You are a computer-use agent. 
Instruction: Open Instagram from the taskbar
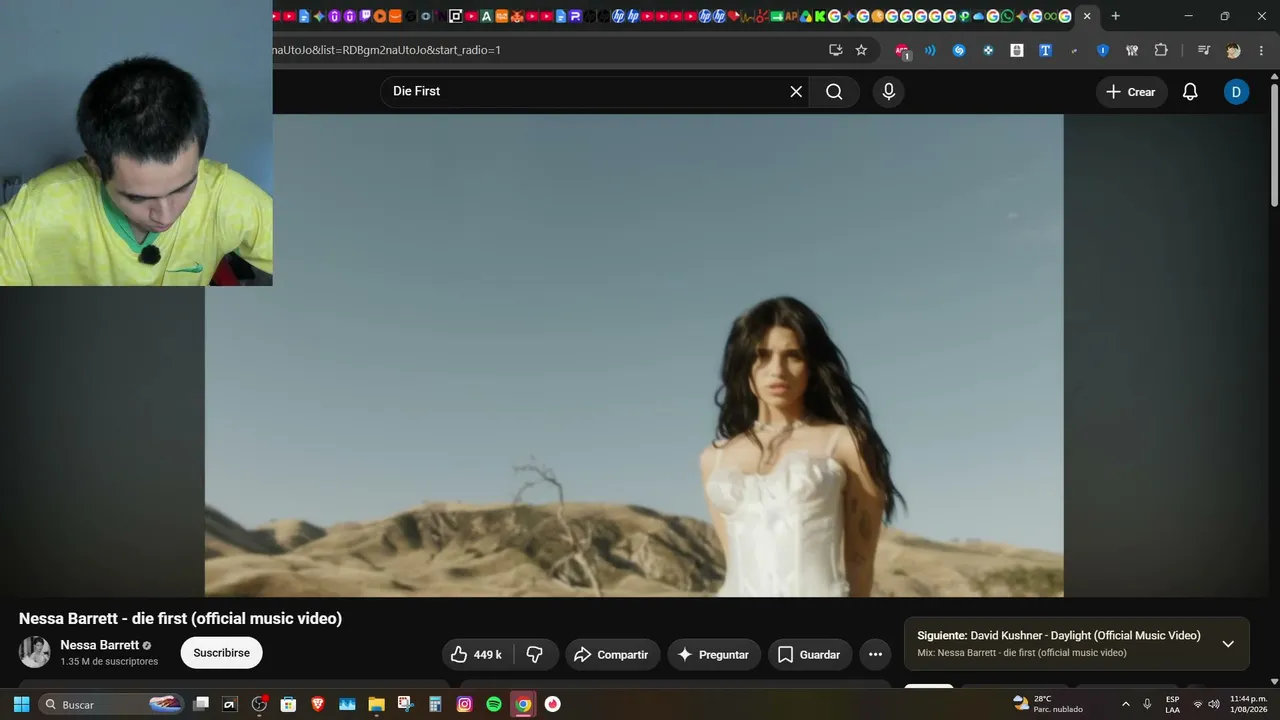pos(464,704)
